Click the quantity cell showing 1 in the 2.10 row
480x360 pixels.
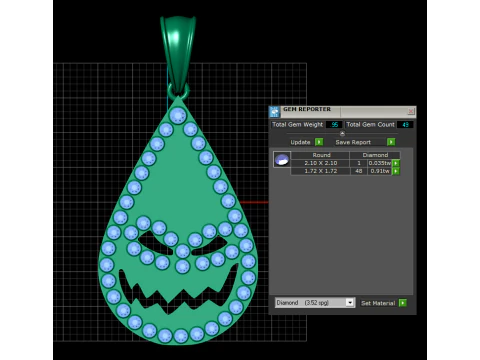[359, 163]
